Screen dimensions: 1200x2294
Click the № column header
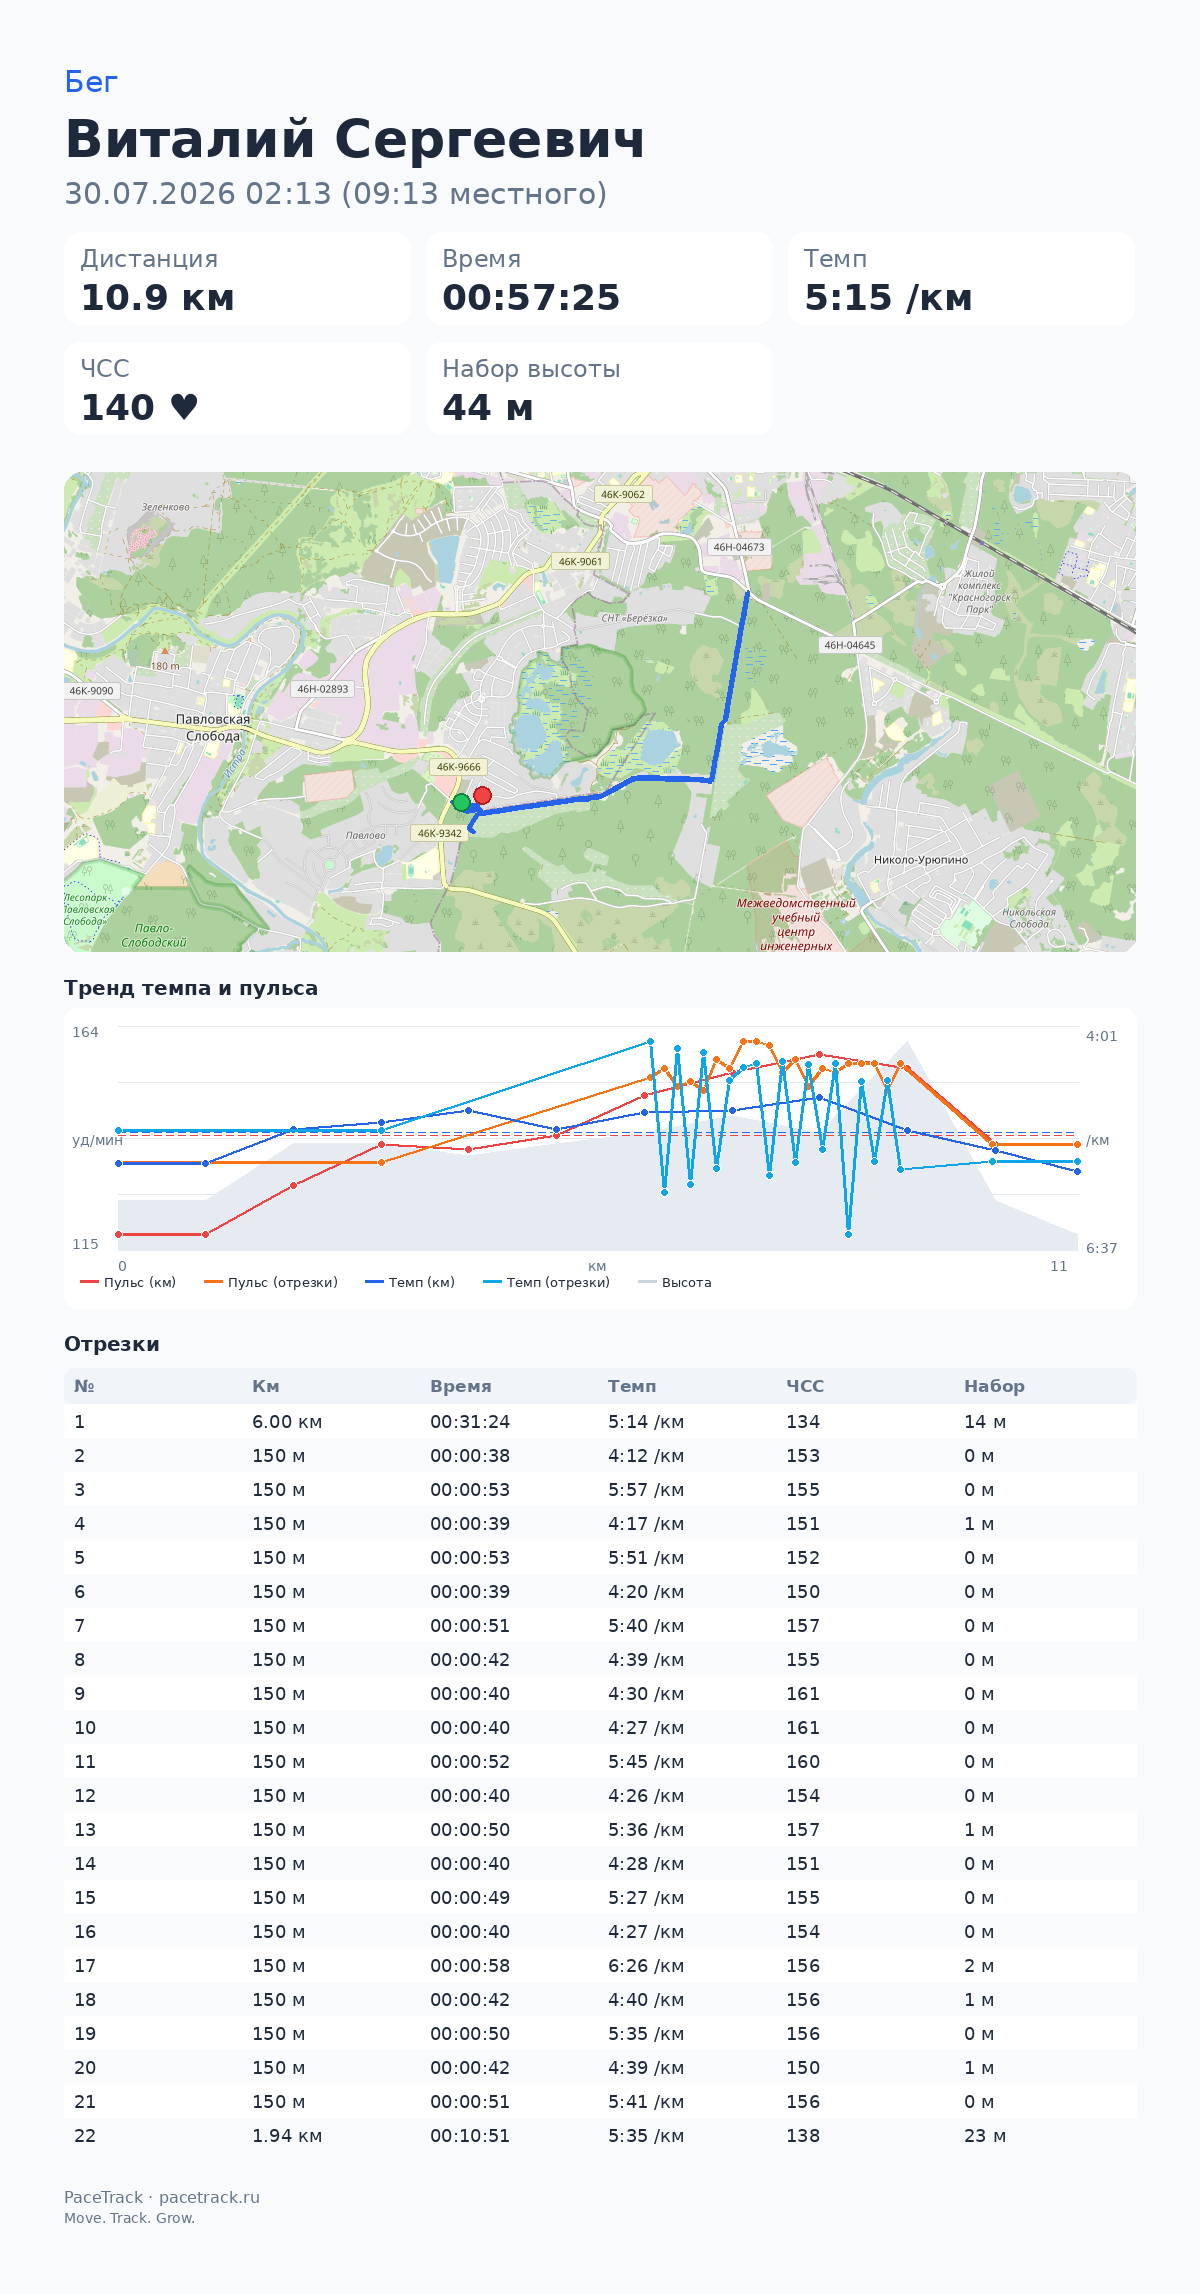84,1386
